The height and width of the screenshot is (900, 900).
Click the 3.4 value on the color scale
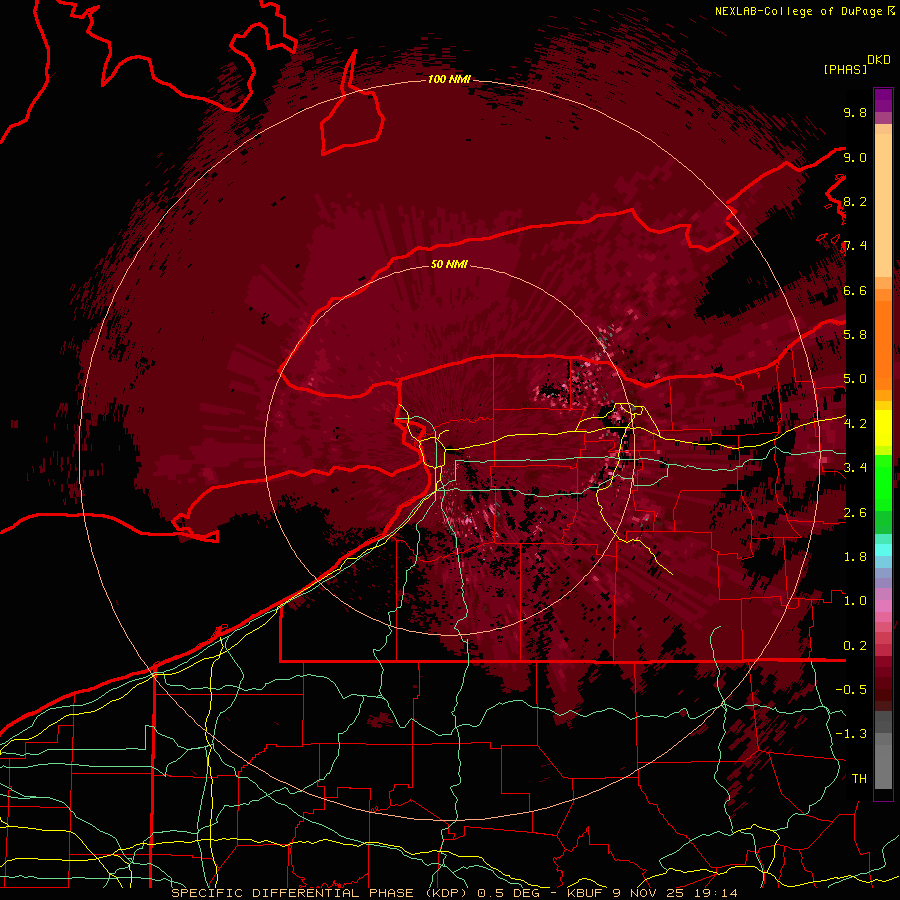[855, 468]
